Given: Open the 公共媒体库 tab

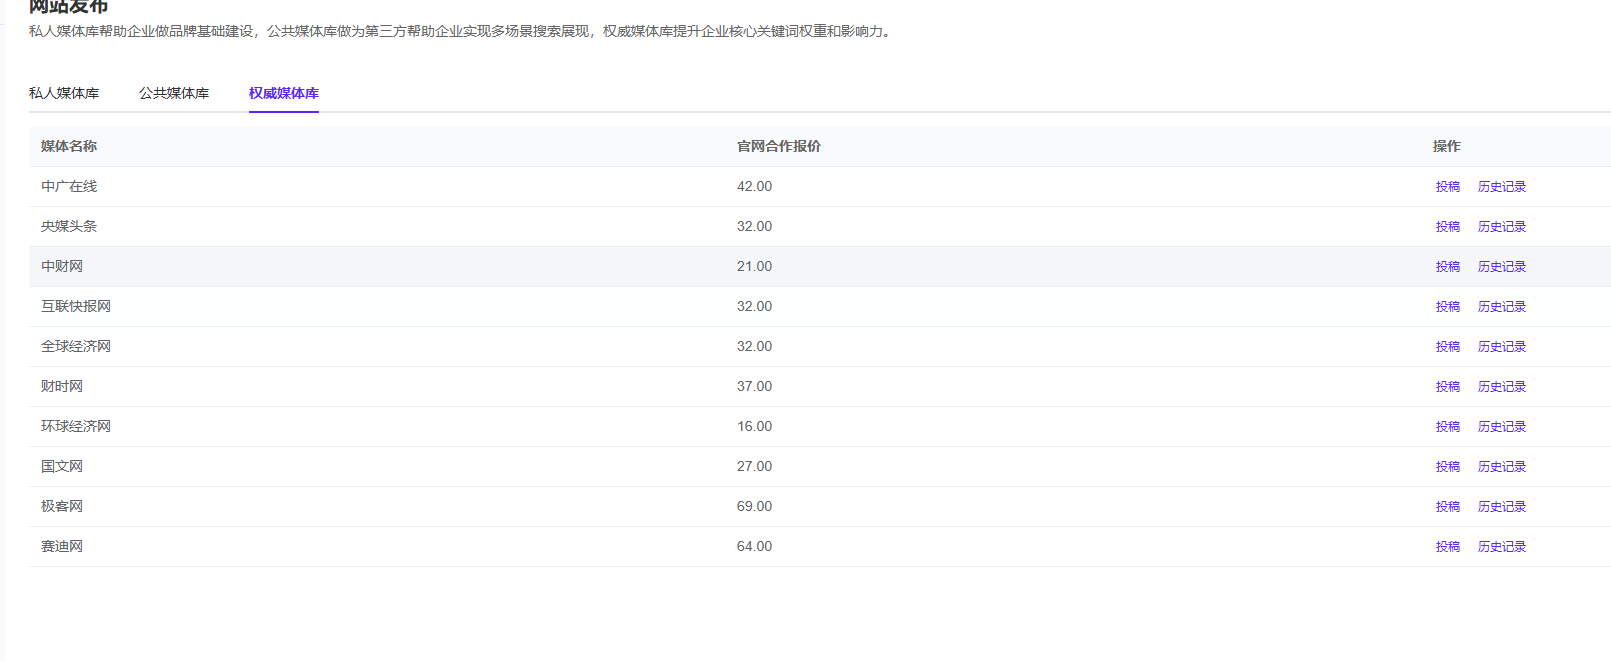Looking at the screenshot, I should [174, 93].
